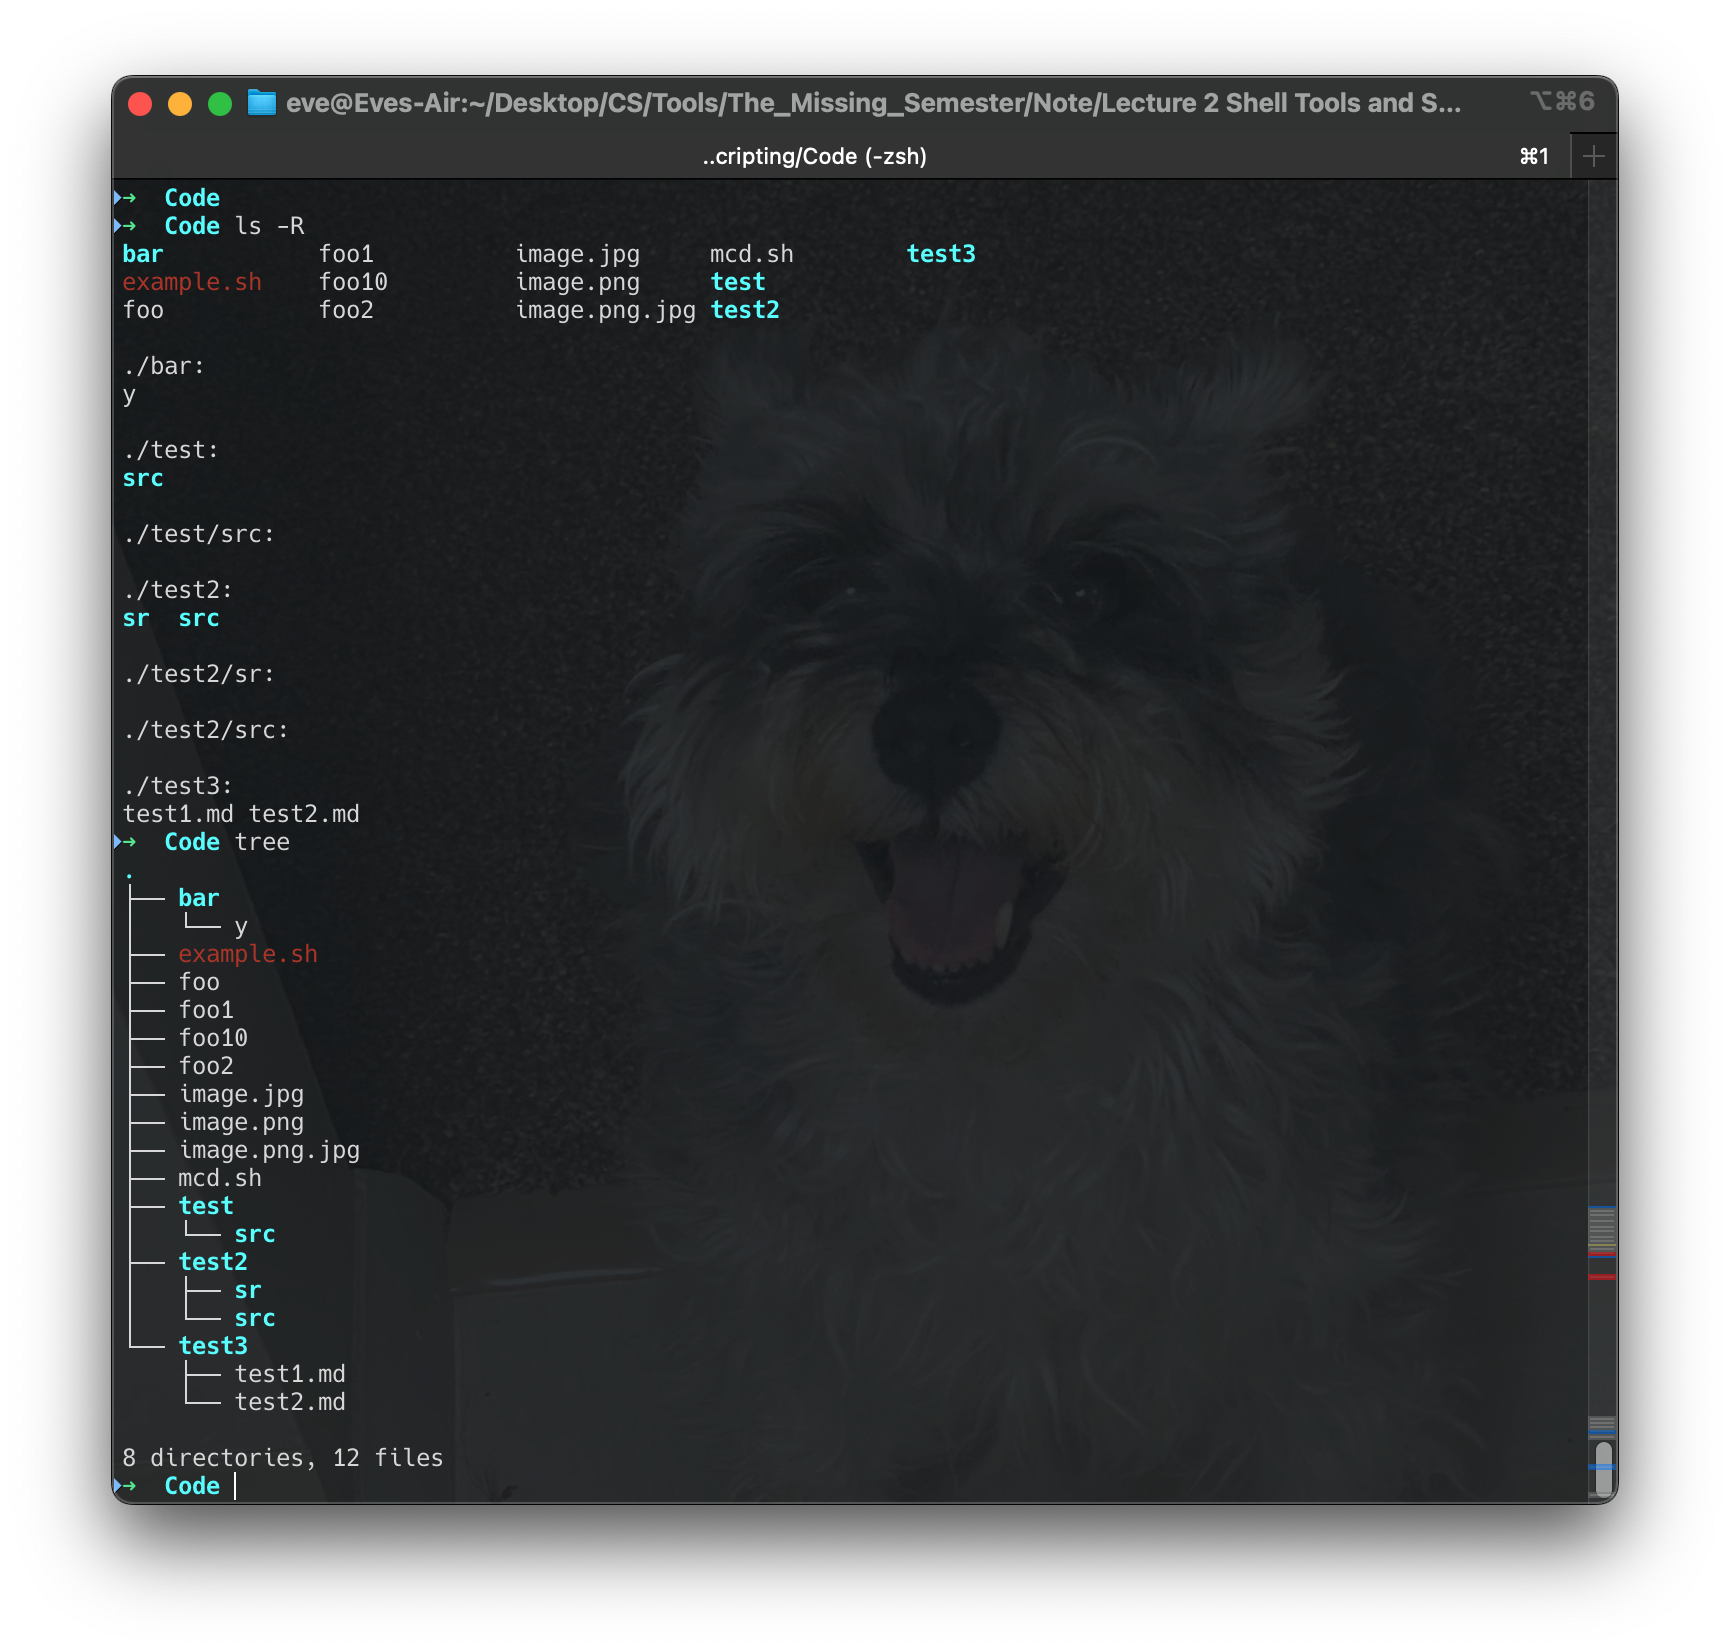1730x1652 pixels.
Task: Click the test3 directory name in the listing
Action: (941, 254)
